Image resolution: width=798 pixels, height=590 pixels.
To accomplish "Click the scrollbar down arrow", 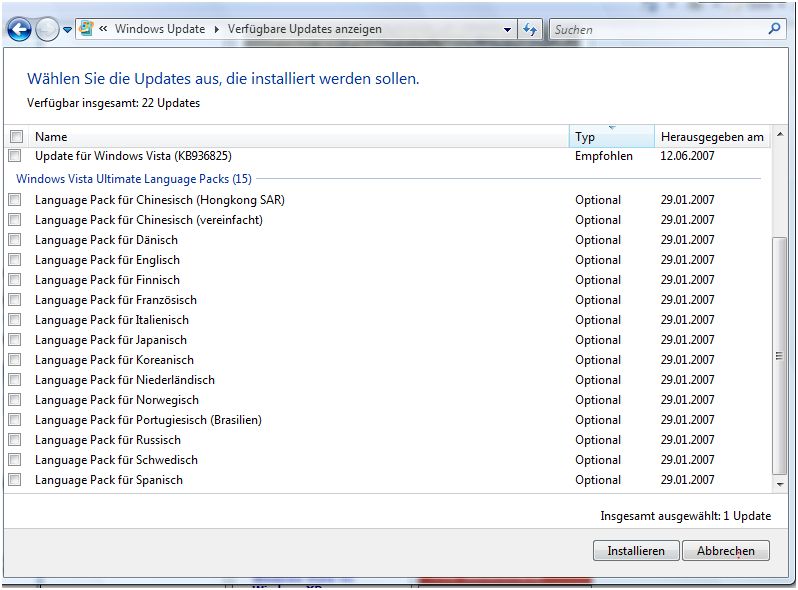I will tap(780, 485).
